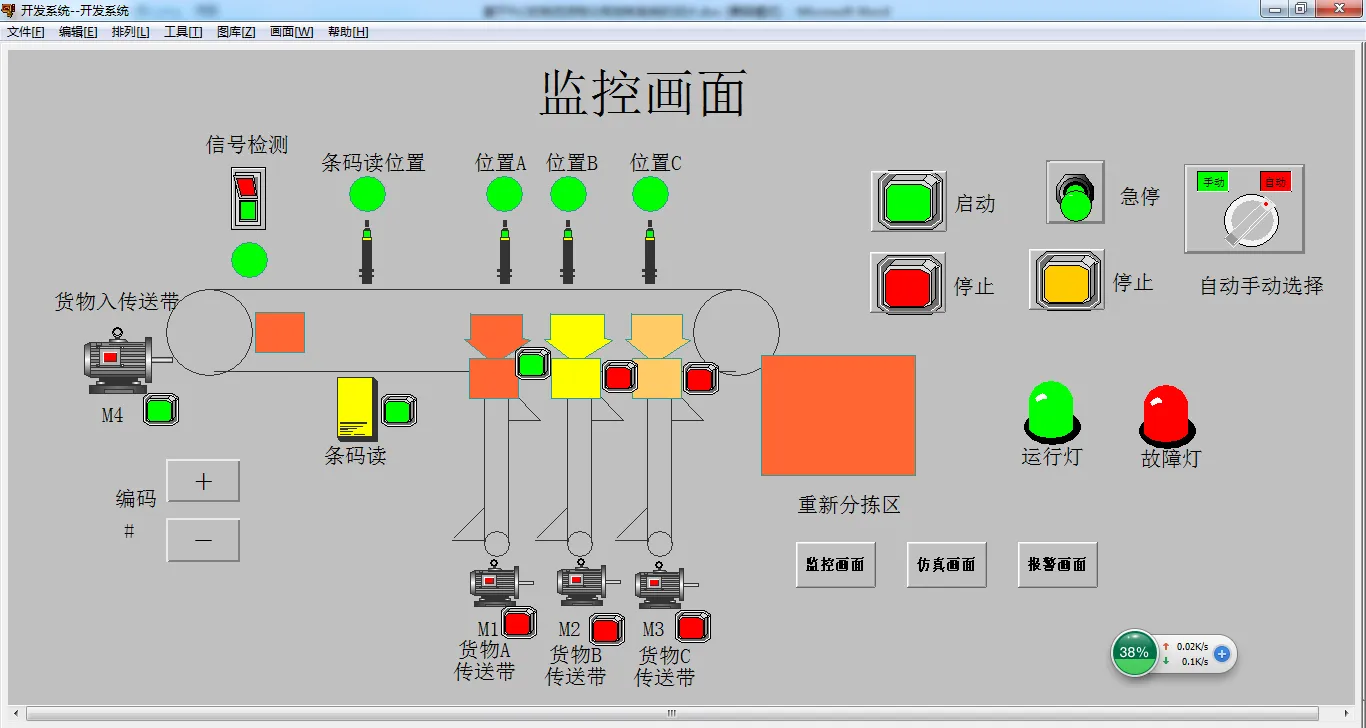Open the 图库[Z] menu

[x=236, y=32]
